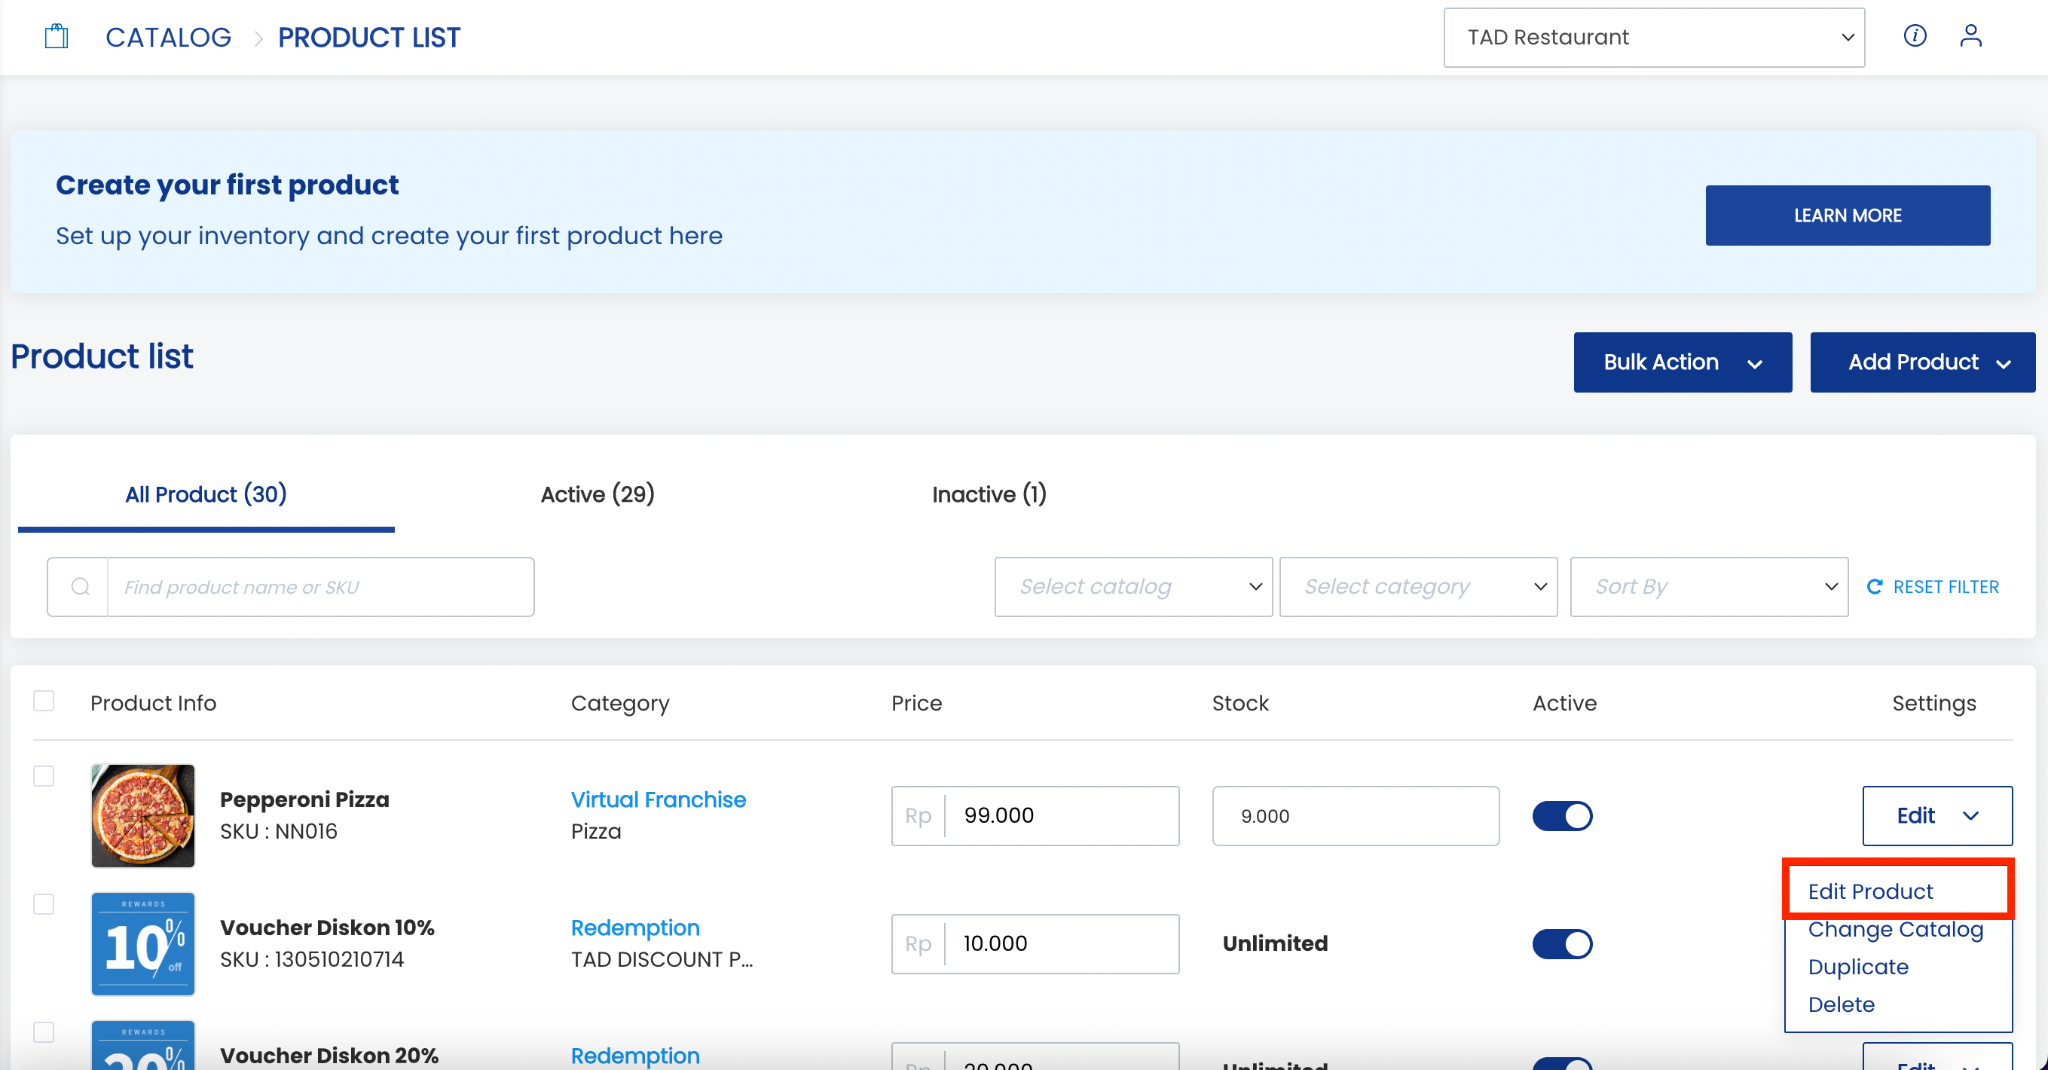Click SKU : NN016 text
This screenshot has width=2048, height=1070.
pos(279,832)
